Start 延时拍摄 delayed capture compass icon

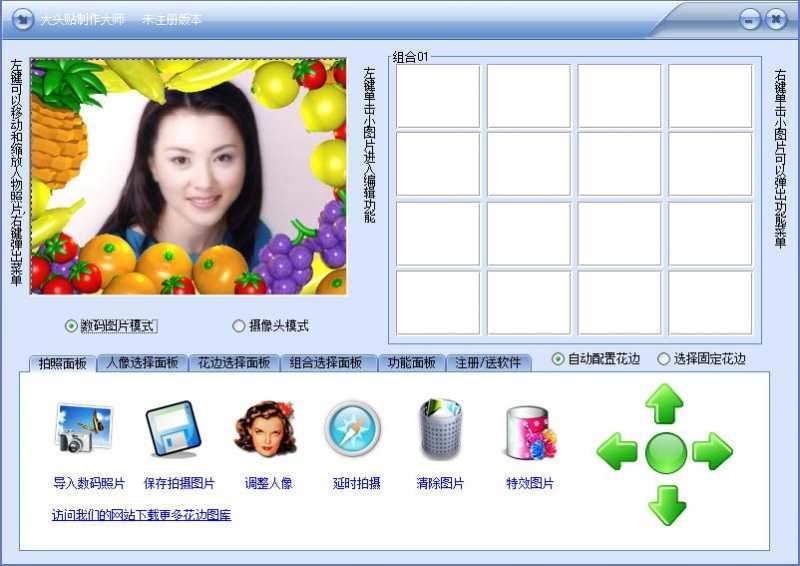tap(354, 429)
